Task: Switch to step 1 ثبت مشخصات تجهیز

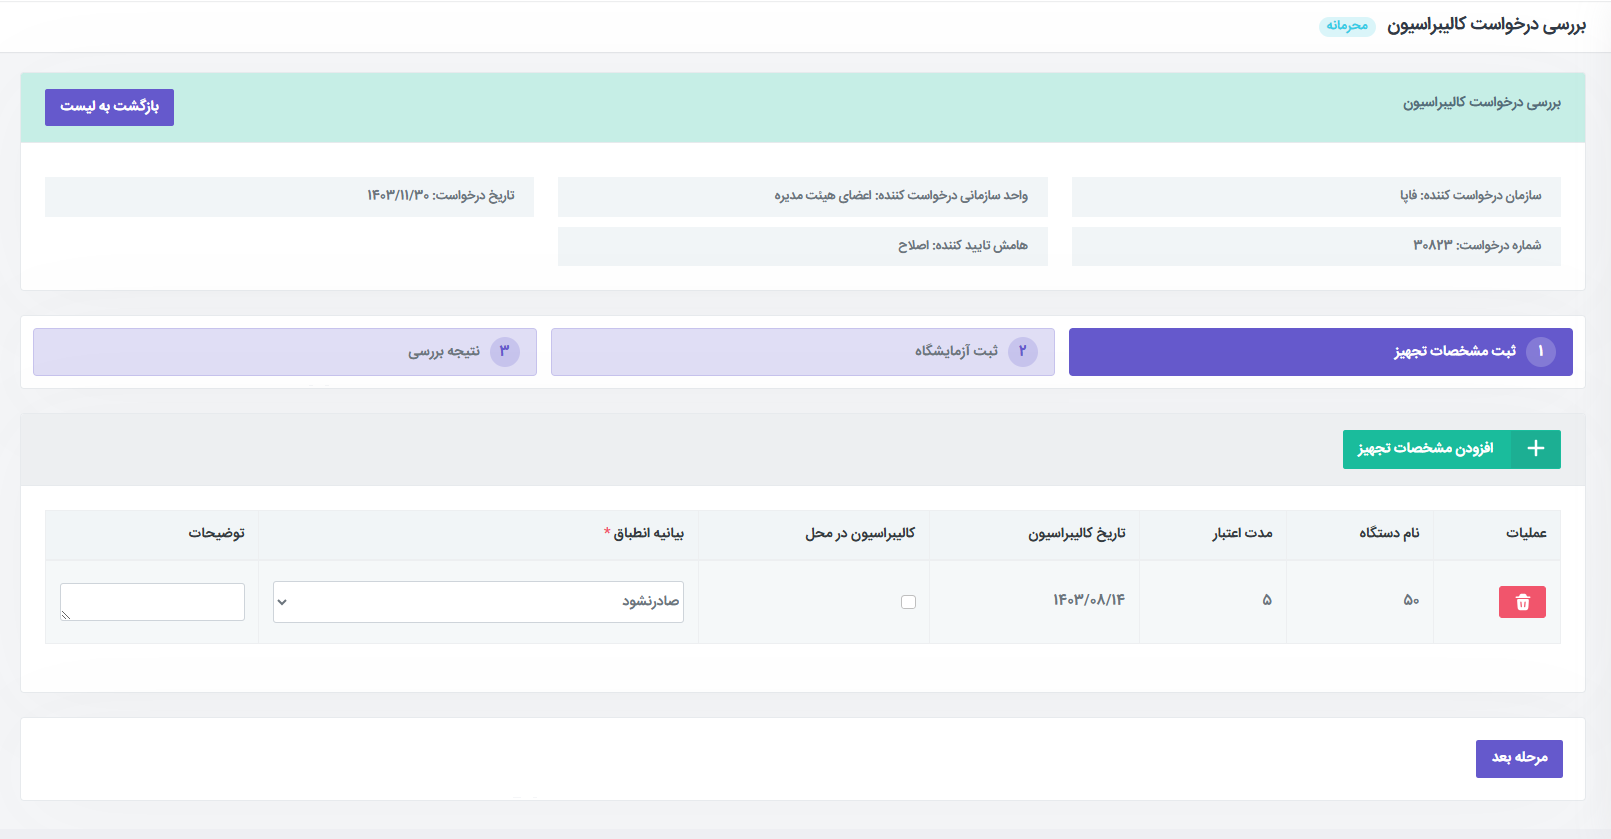Action: (x=1320, y=352)
